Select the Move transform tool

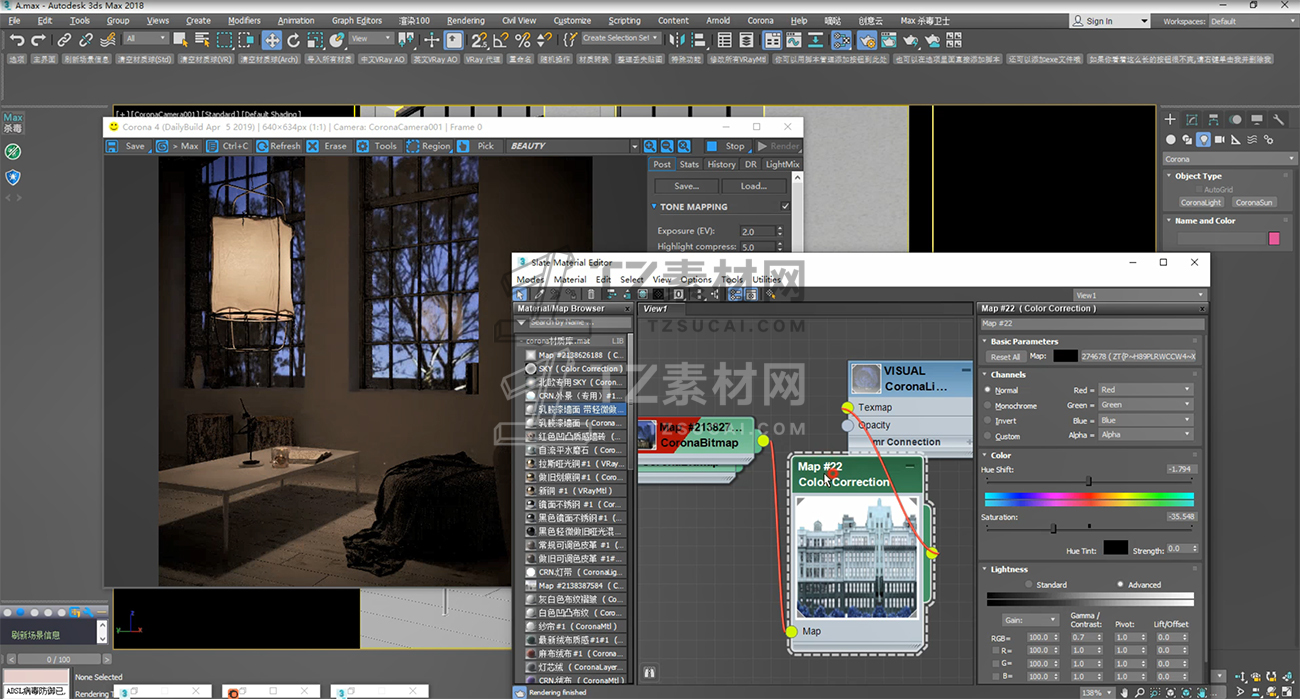pyautogui.click(x=271, y=40)
